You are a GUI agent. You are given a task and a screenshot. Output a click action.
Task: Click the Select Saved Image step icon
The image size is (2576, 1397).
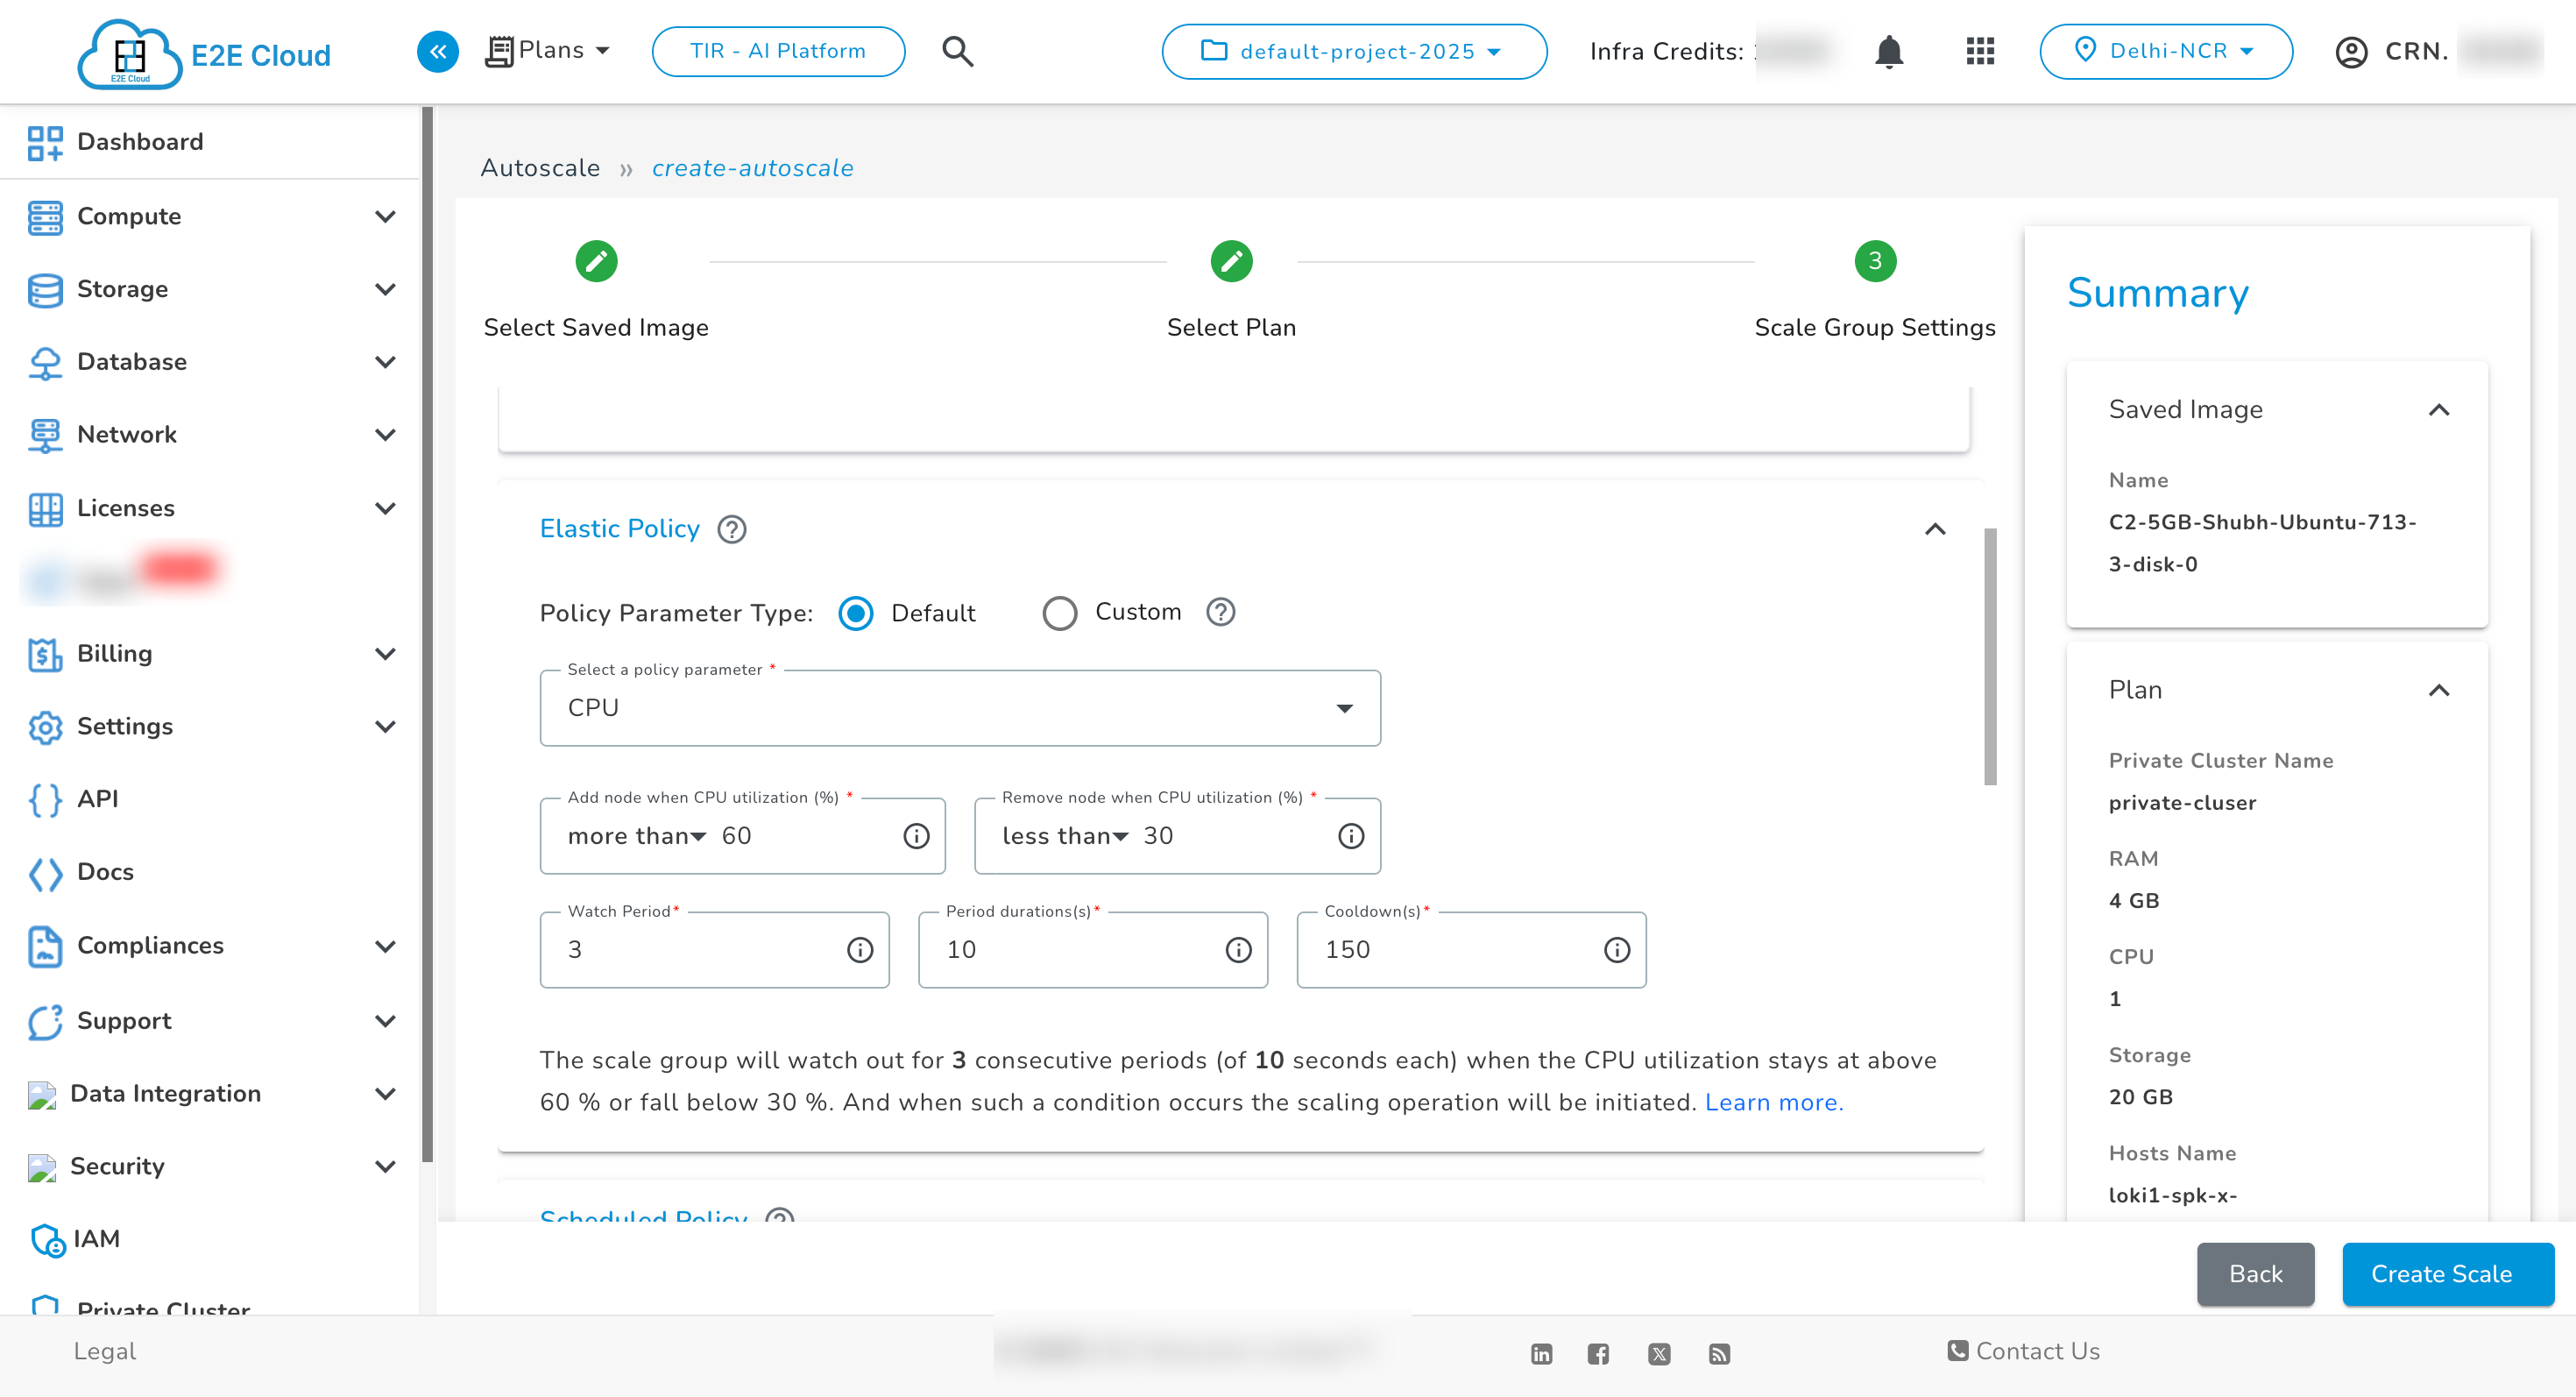click(x=596, y=262)
